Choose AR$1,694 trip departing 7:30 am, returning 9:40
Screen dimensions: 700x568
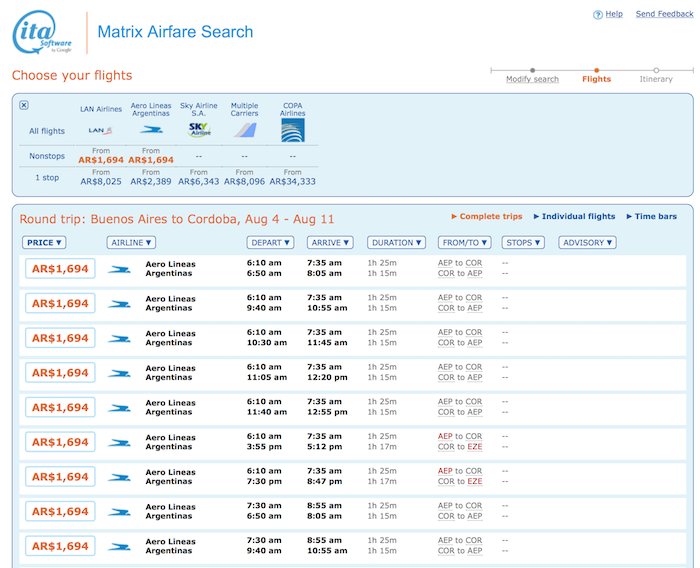[60, 546]
